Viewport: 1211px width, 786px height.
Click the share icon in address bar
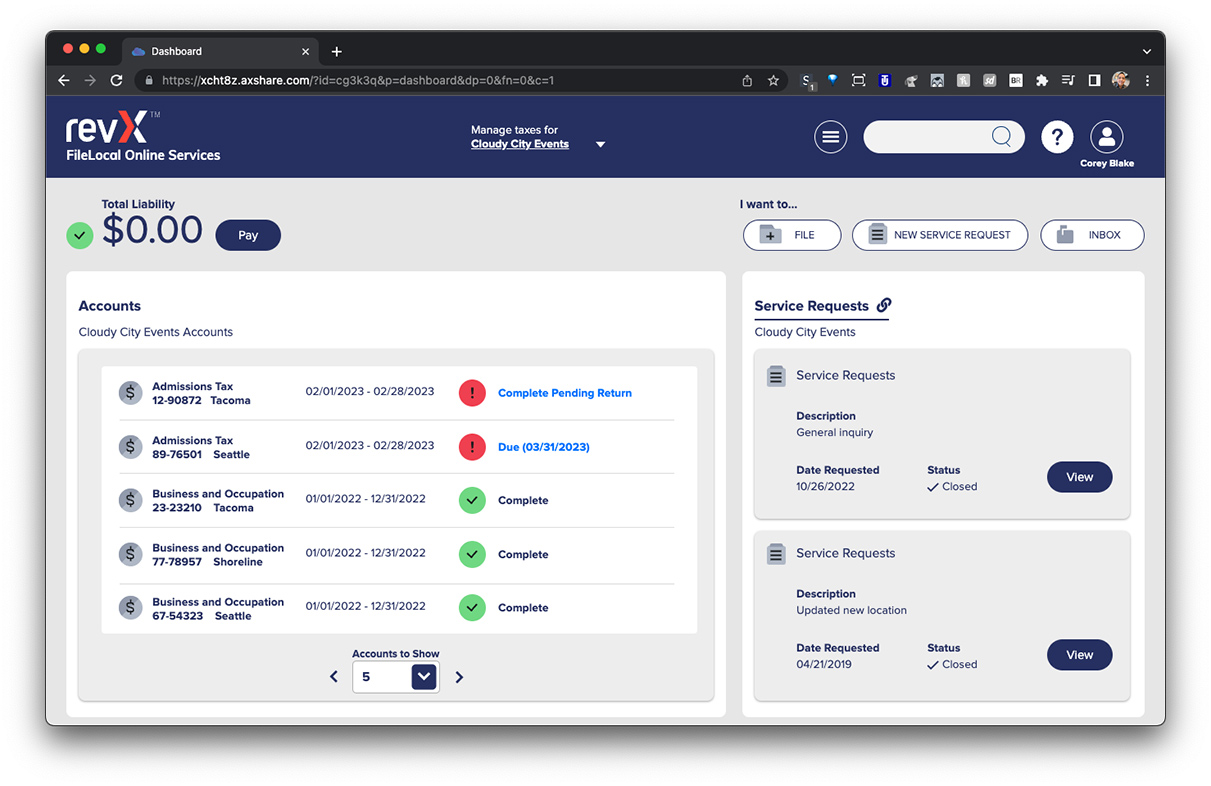tap(747, 81)
